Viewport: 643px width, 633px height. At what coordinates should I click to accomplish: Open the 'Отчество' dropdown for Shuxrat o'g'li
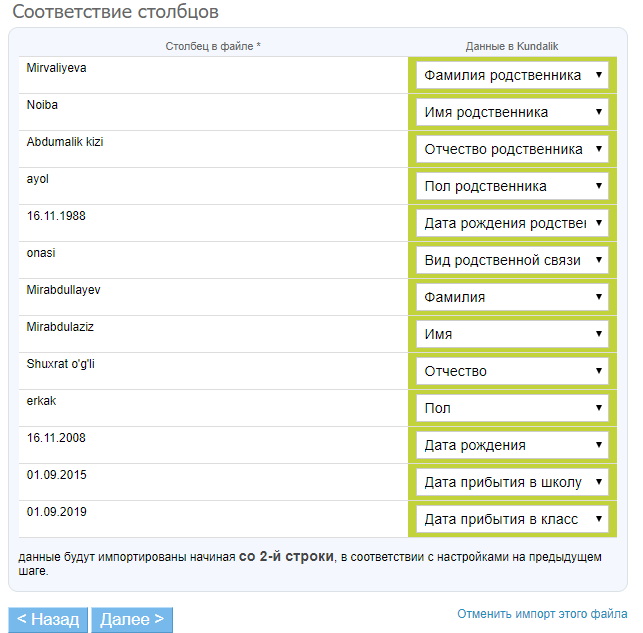coord(512,371)
